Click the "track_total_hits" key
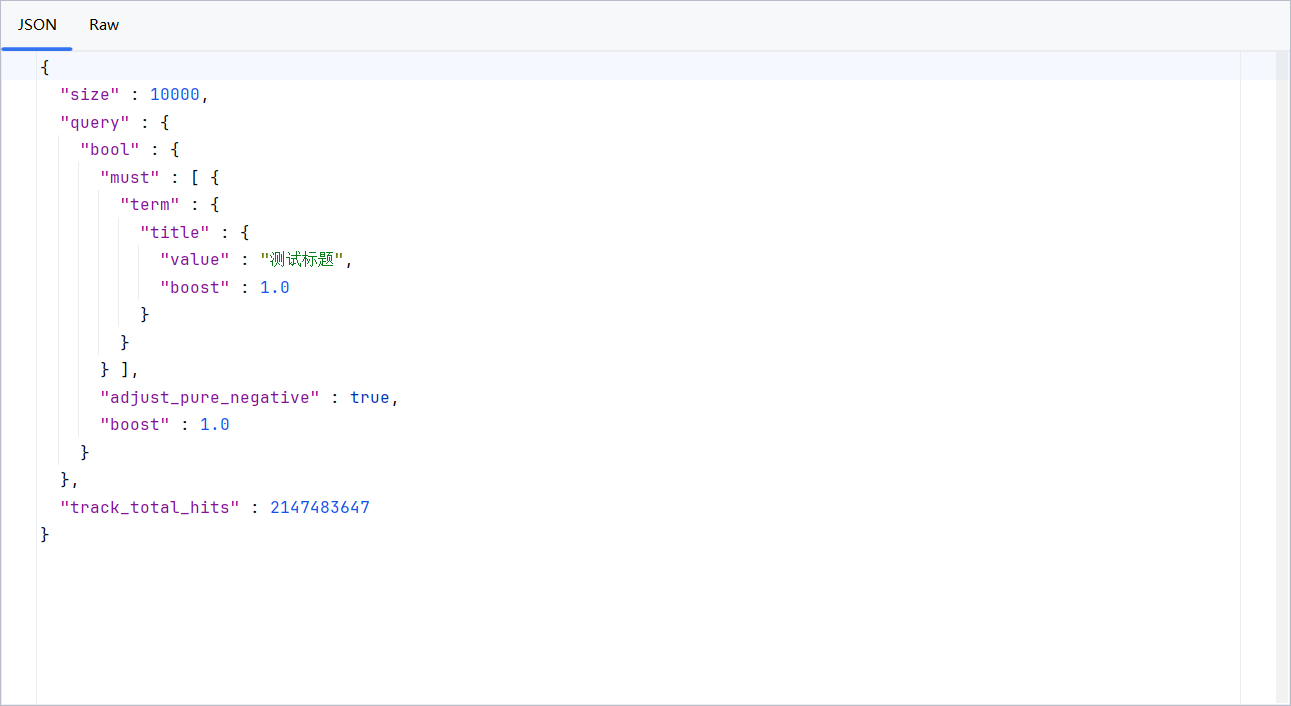This screenshot has width=1291, height=706. (150, 508)
